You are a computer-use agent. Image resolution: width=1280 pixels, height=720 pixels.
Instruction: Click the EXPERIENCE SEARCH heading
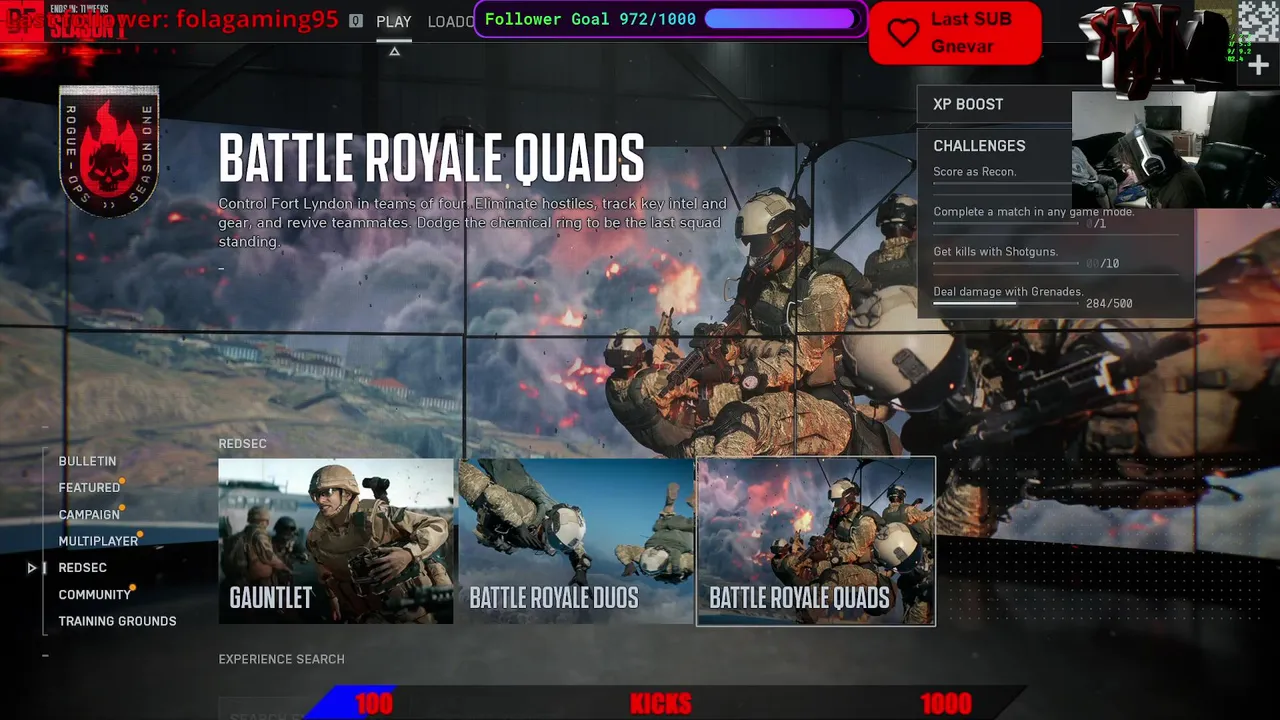coord(281,660)
